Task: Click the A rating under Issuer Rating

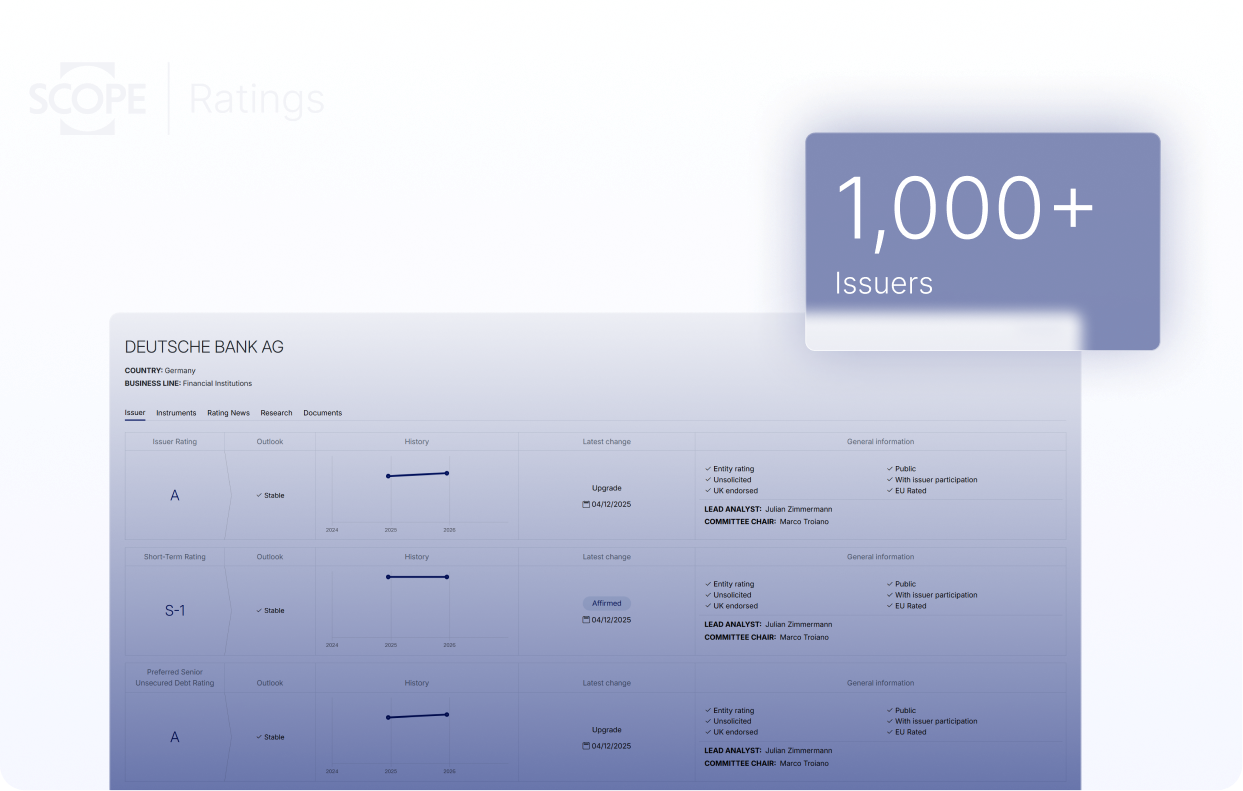Action: click(x=175, y=495)
